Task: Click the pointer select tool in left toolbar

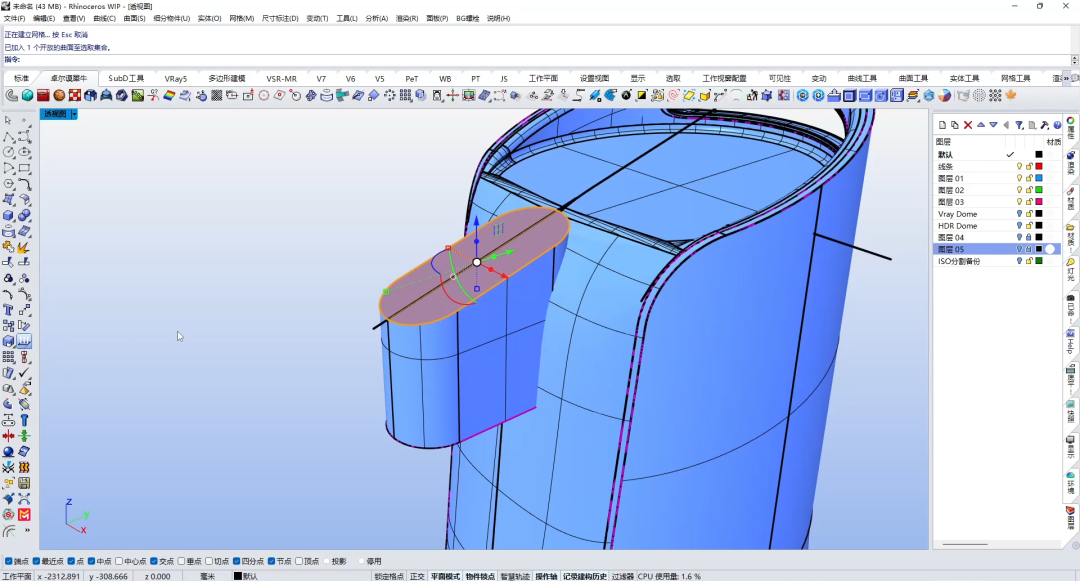Action: [8, 120]
